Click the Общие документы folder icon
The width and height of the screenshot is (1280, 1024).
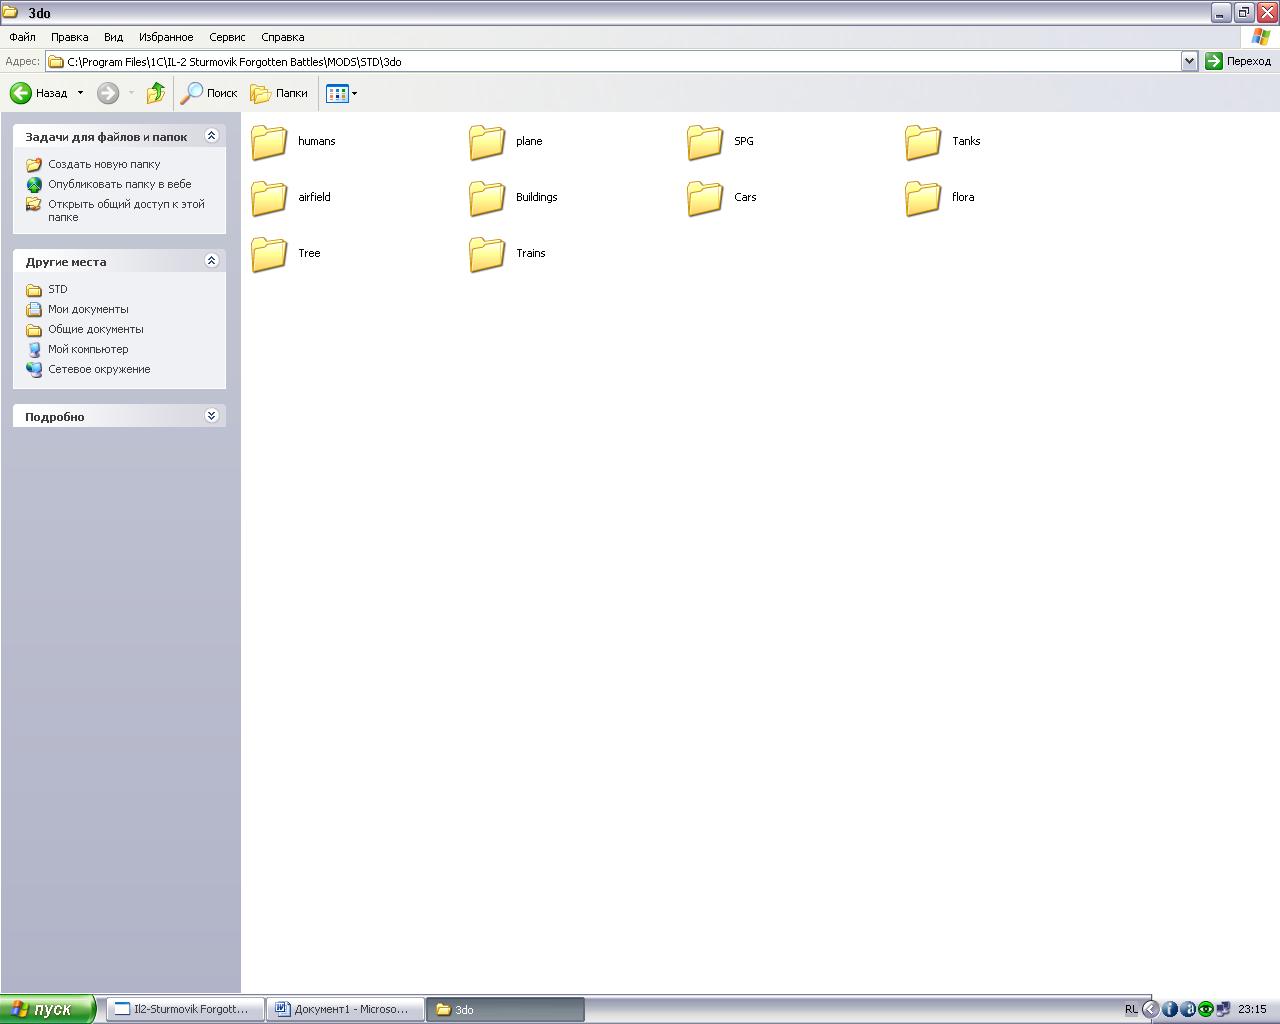click(34, 329)
